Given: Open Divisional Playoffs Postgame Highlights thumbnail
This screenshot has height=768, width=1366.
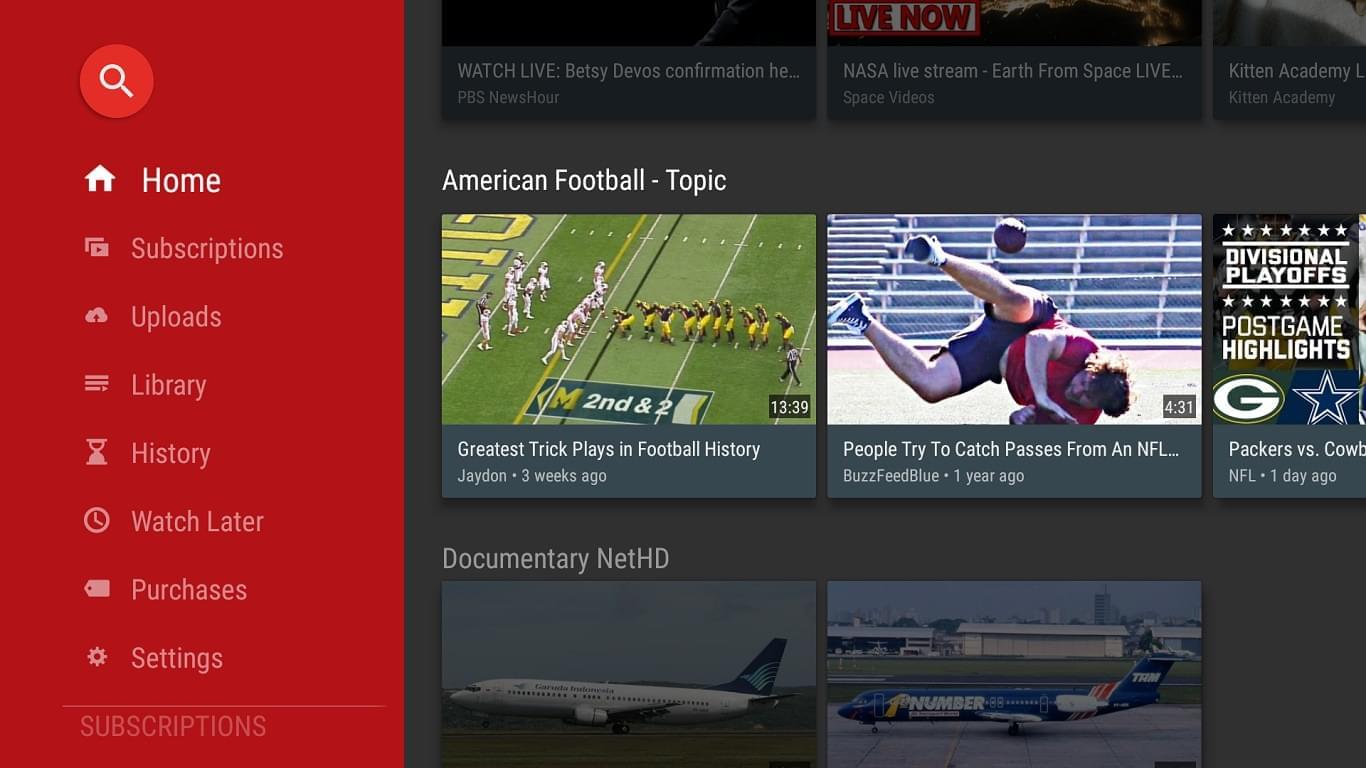Looking at the screenshot, I should [x=1289, y=320].
